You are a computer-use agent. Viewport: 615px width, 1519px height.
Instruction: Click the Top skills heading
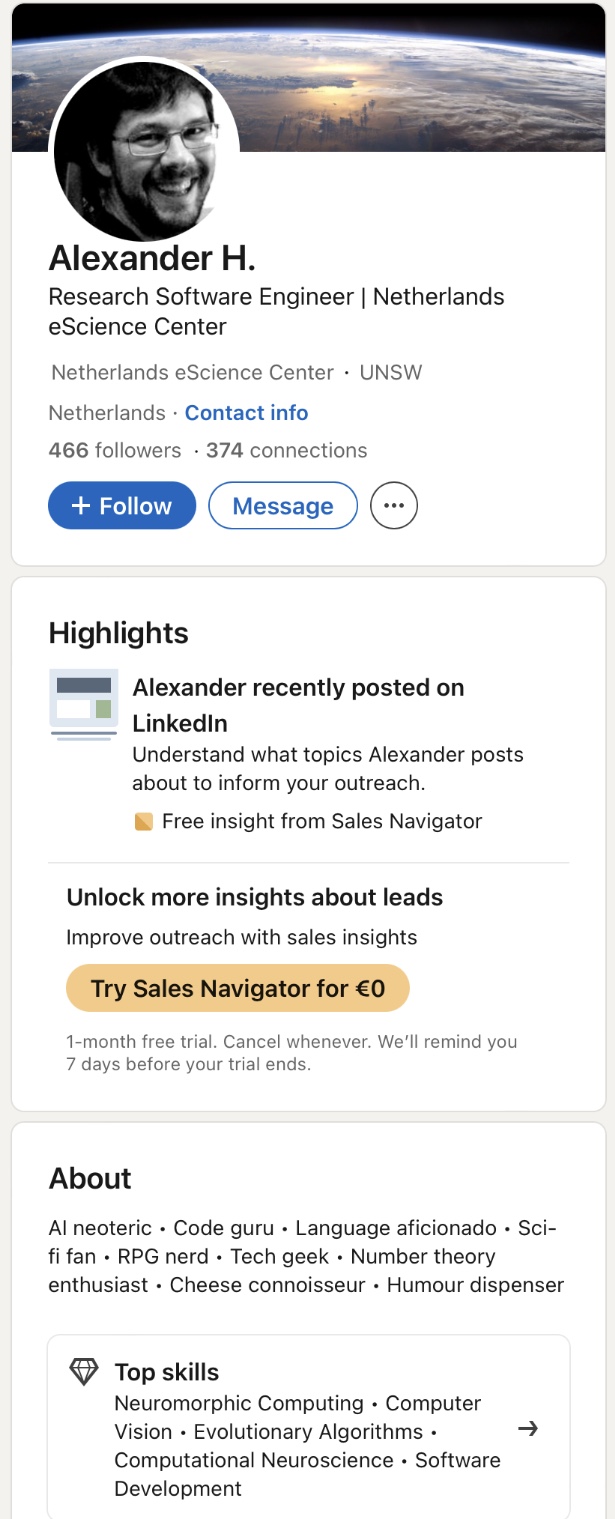[167, 1372]
